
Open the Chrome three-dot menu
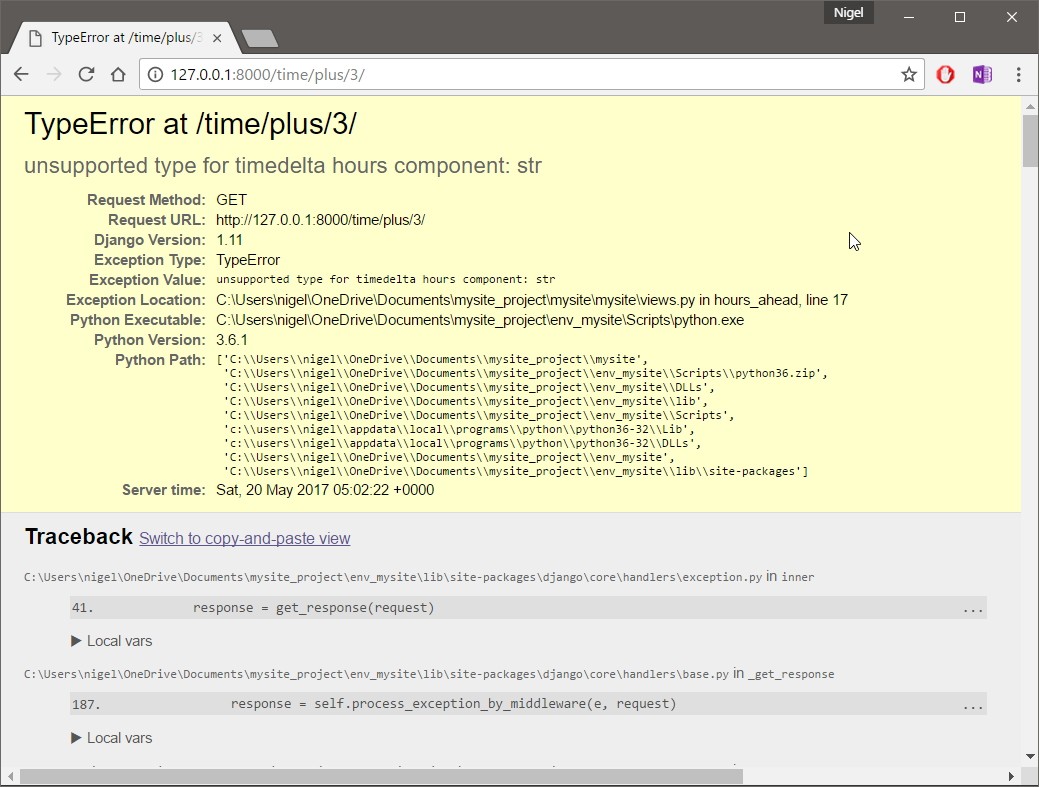tap(1018, 75)
